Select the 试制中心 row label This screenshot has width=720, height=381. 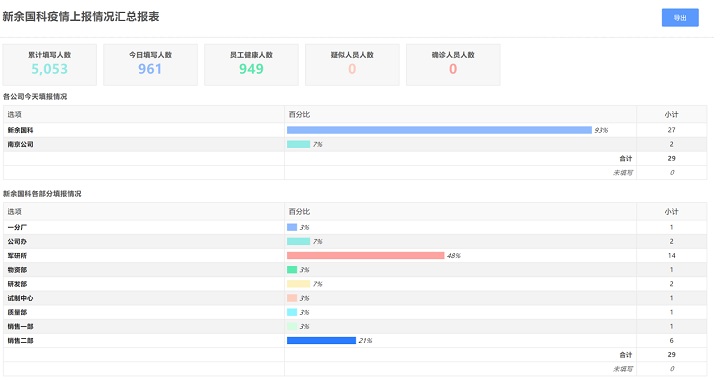click(x=20, y=298)
